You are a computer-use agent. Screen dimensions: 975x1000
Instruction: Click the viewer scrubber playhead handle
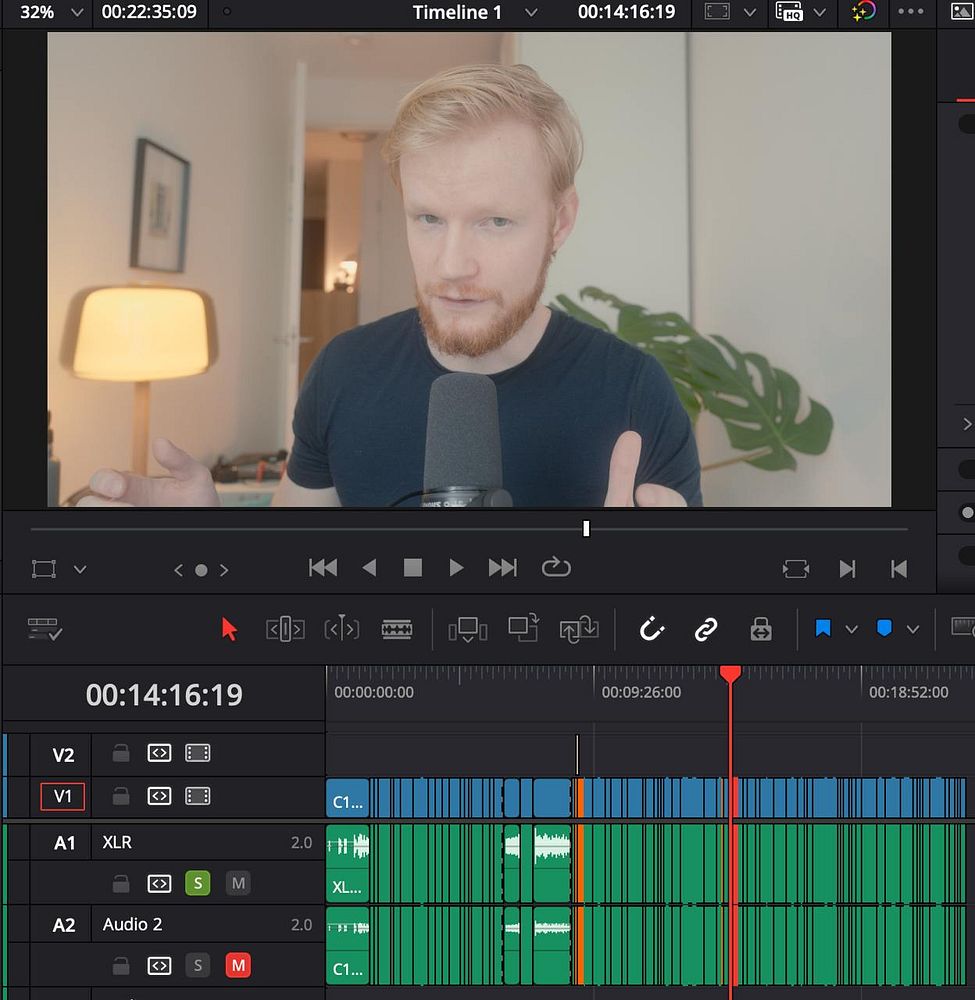[x=586, y=529]
